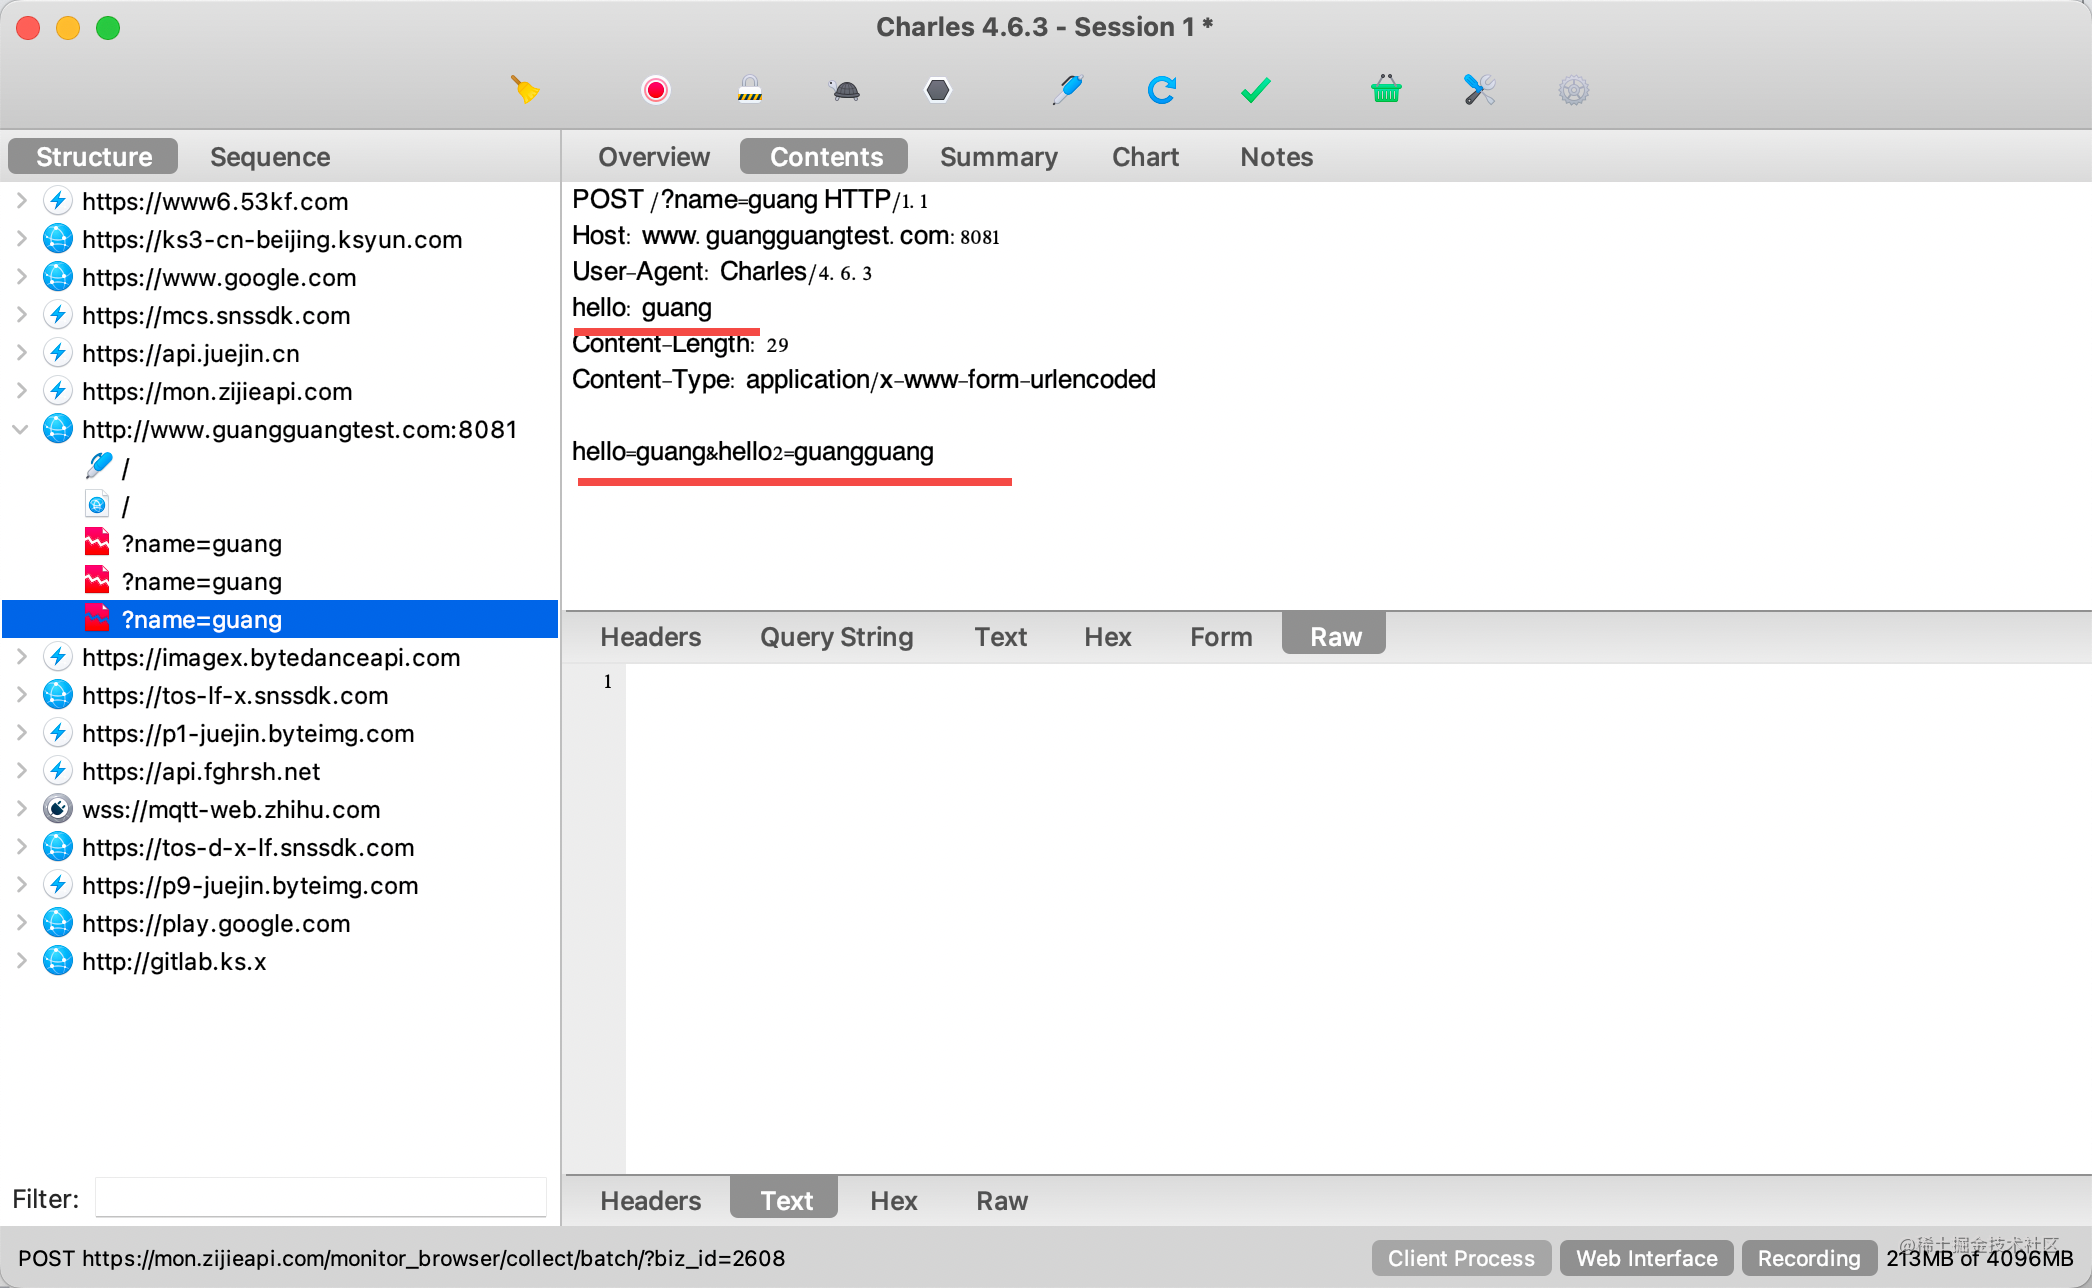Select the Query String request view
Image resolution: width=2092 pixels, height=1288 pixels.
[x=836, y=637]
